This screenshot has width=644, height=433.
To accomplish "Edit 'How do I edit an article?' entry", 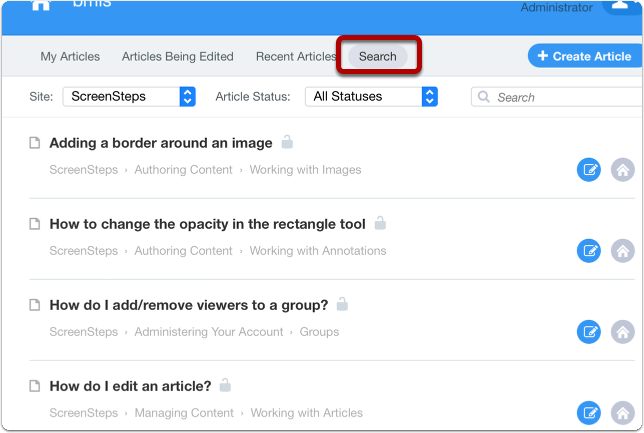I will 589,413.
